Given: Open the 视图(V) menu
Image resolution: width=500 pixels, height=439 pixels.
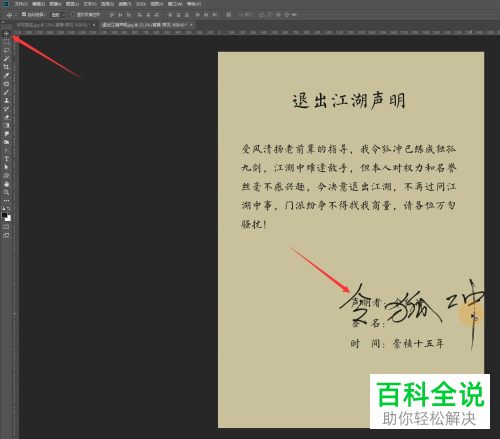Looking at the screenshot, I should (157, 4).
